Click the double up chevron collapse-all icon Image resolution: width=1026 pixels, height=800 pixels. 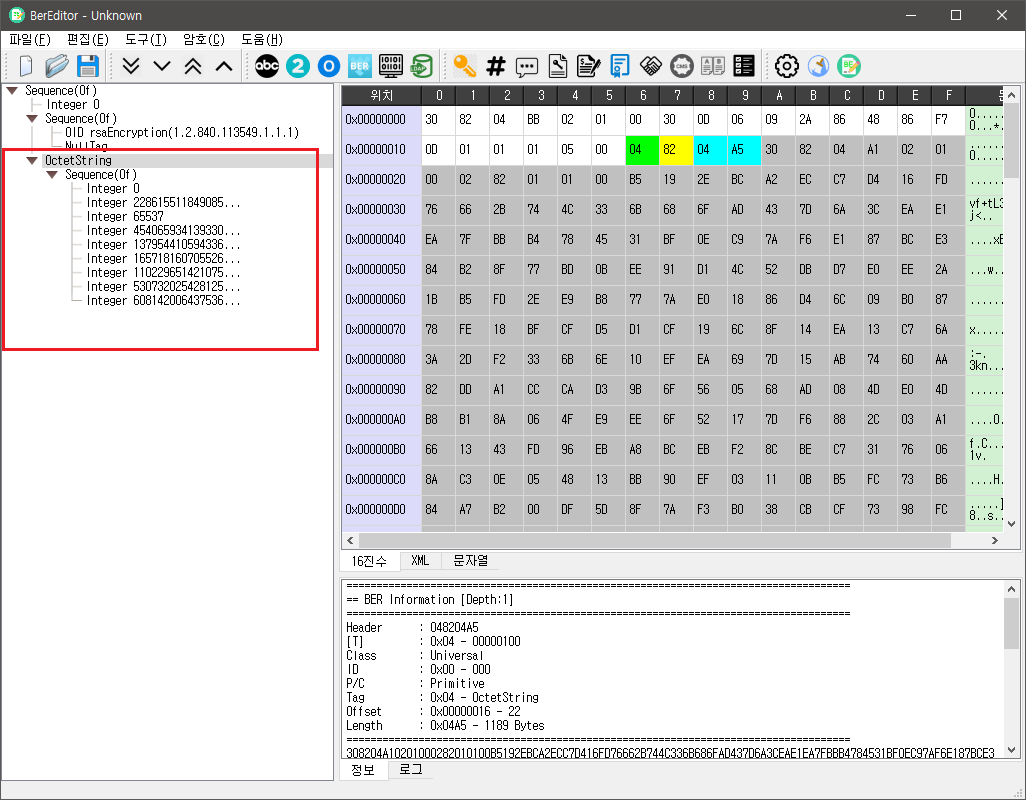tap(193, 66)
